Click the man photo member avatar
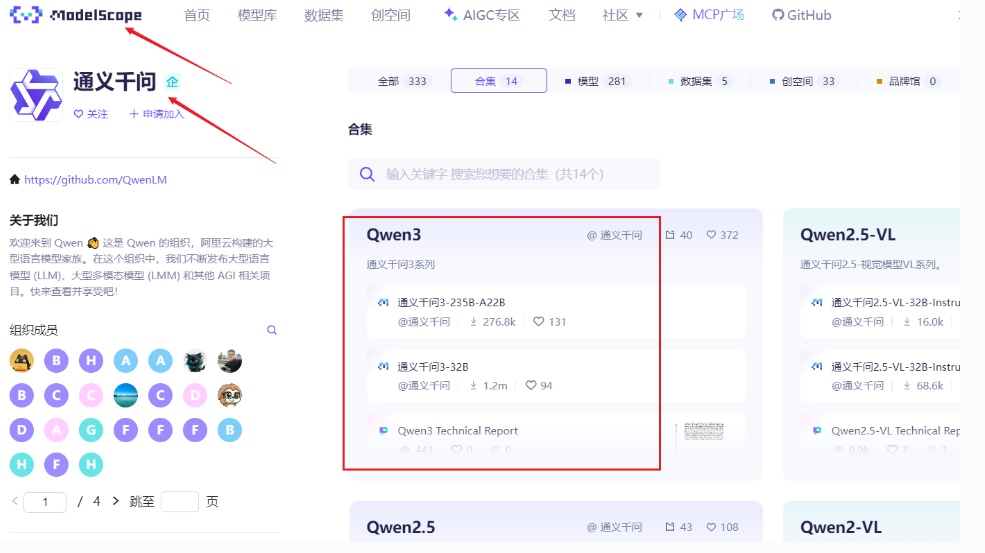 [230, 361]
